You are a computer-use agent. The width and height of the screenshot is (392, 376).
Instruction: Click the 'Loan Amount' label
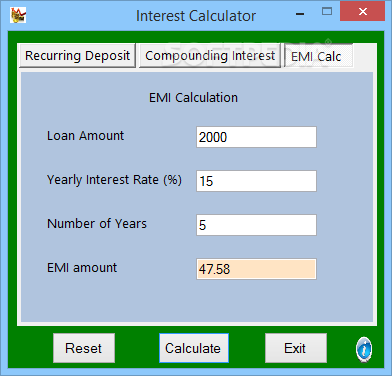coord(85,136)
